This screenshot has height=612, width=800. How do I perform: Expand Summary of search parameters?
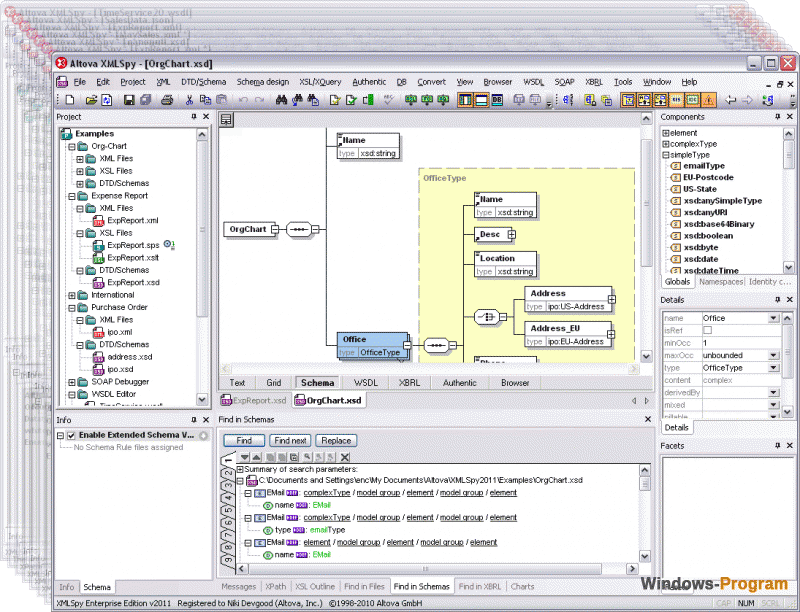click(240, 469)
